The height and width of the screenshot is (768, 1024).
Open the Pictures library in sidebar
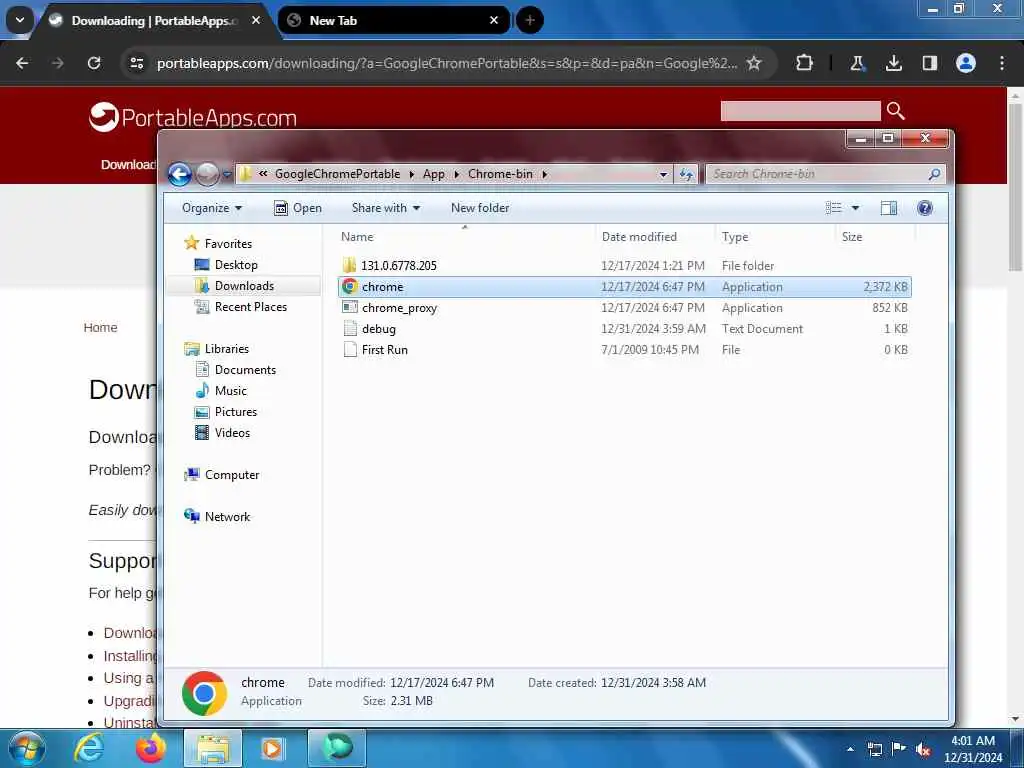(x=236, y=412)
